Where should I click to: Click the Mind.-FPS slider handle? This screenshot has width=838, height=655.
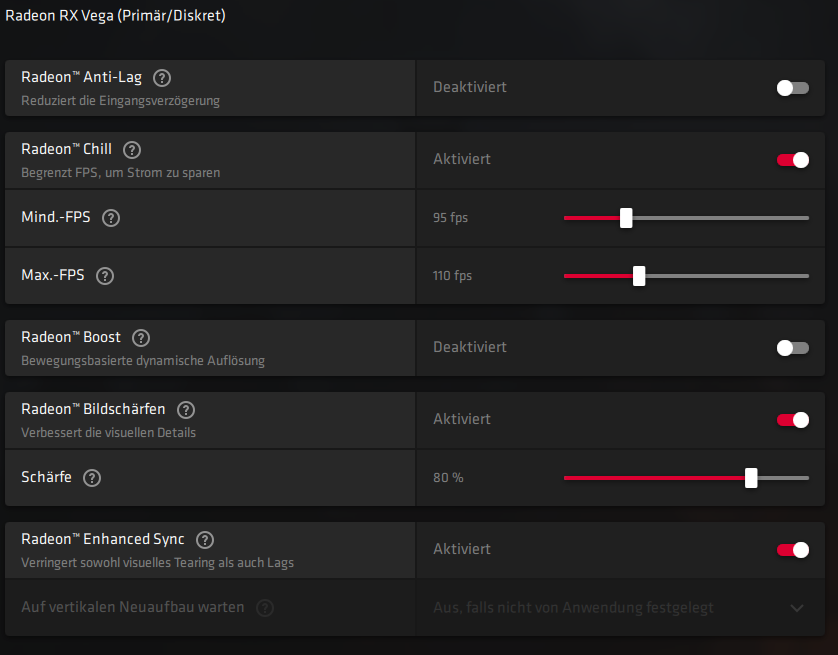tap(626, 218)
